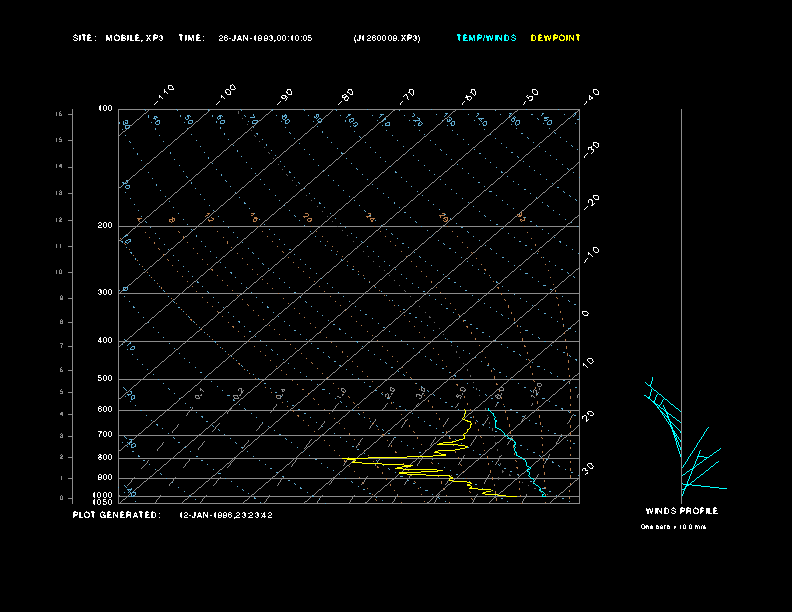Viewport: 792px width, 612px height.
Task: Click the 16 km height axis tick
Action: [59, 114]
